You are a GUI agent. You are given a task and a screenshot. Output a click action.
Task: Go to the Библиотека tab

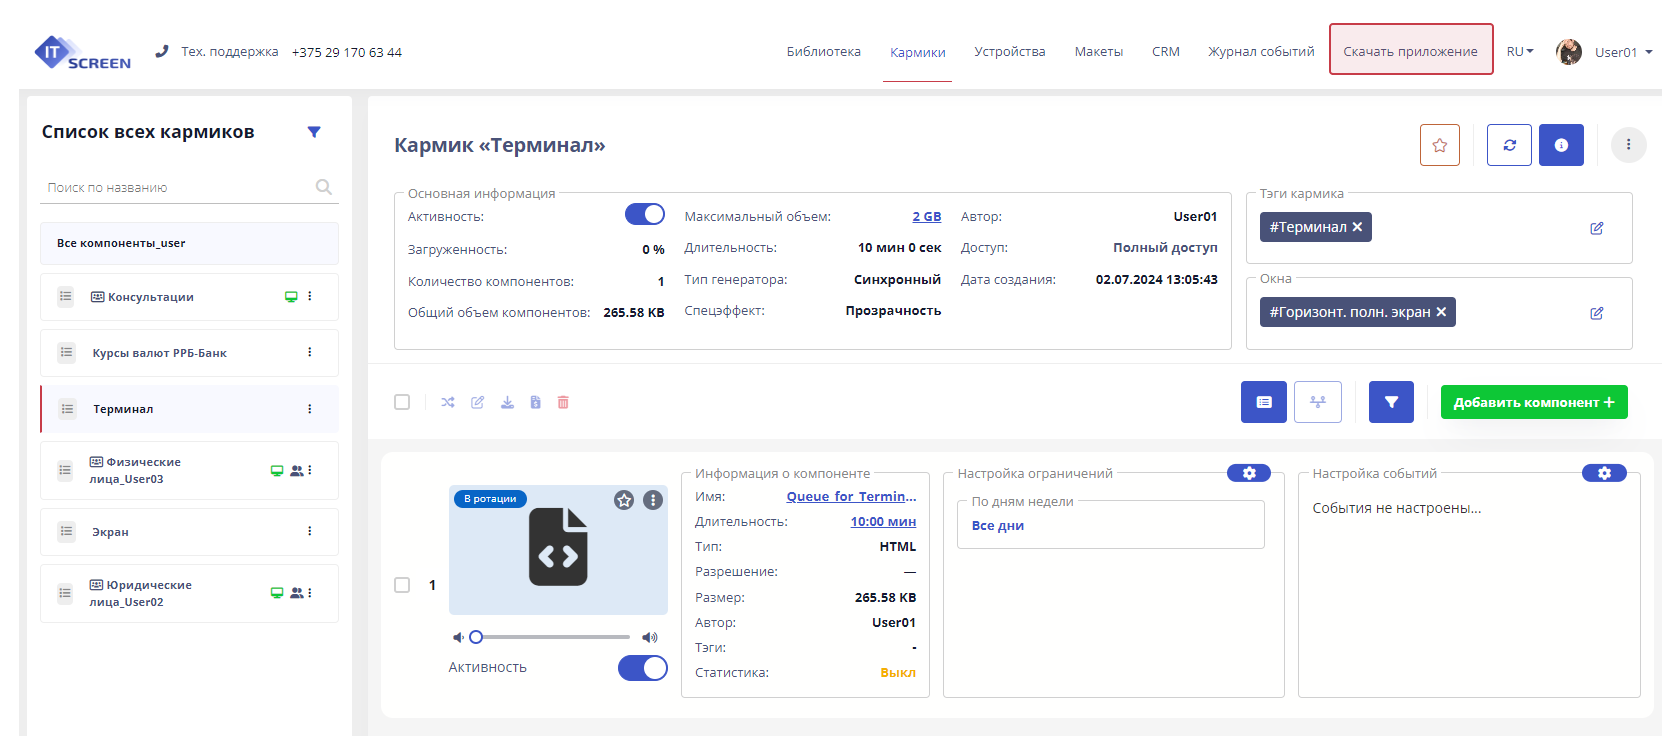tap(823, 52)
